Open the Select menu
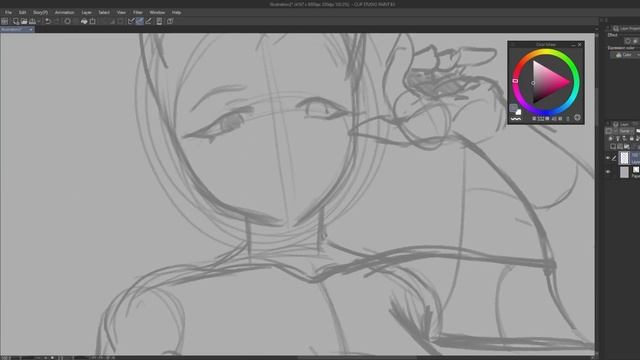This screenshot has height=360, width=640. coord(104,13)
